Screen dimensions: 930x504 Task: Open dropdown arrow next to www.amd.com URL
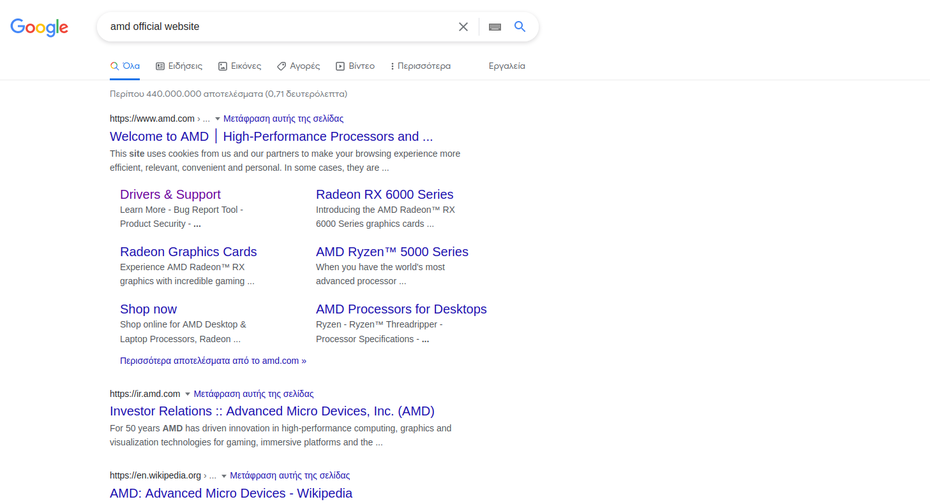[x=217, y=119]
